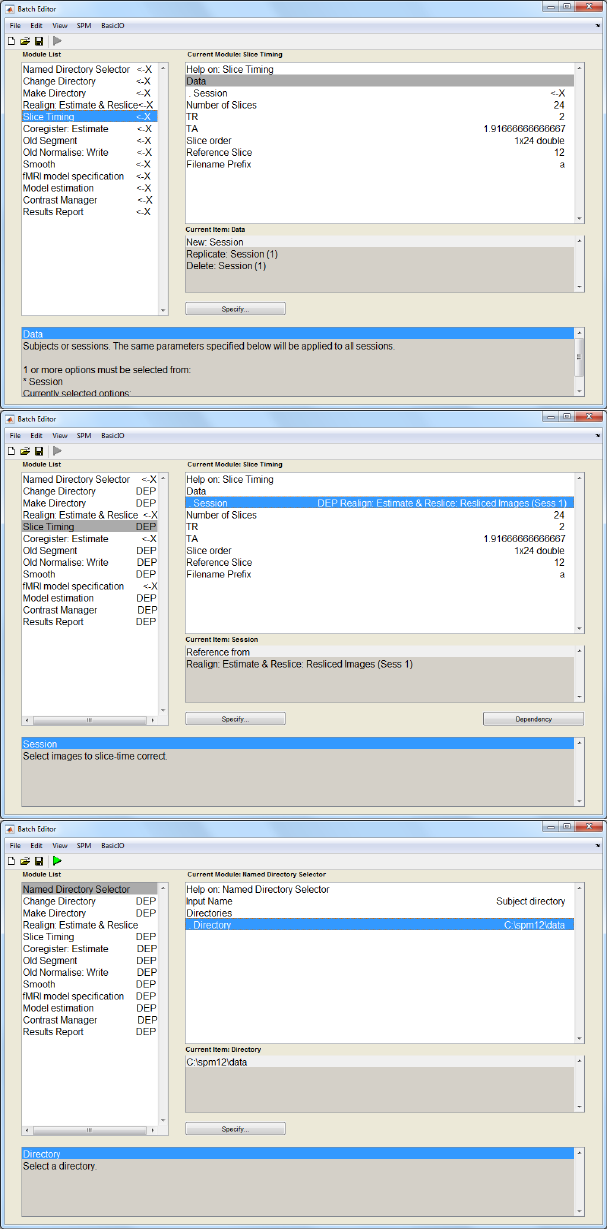Select 'New: Session' in Current Item list
The width and height of the screenshot is (607, 1229).
[x=379, y=242]
